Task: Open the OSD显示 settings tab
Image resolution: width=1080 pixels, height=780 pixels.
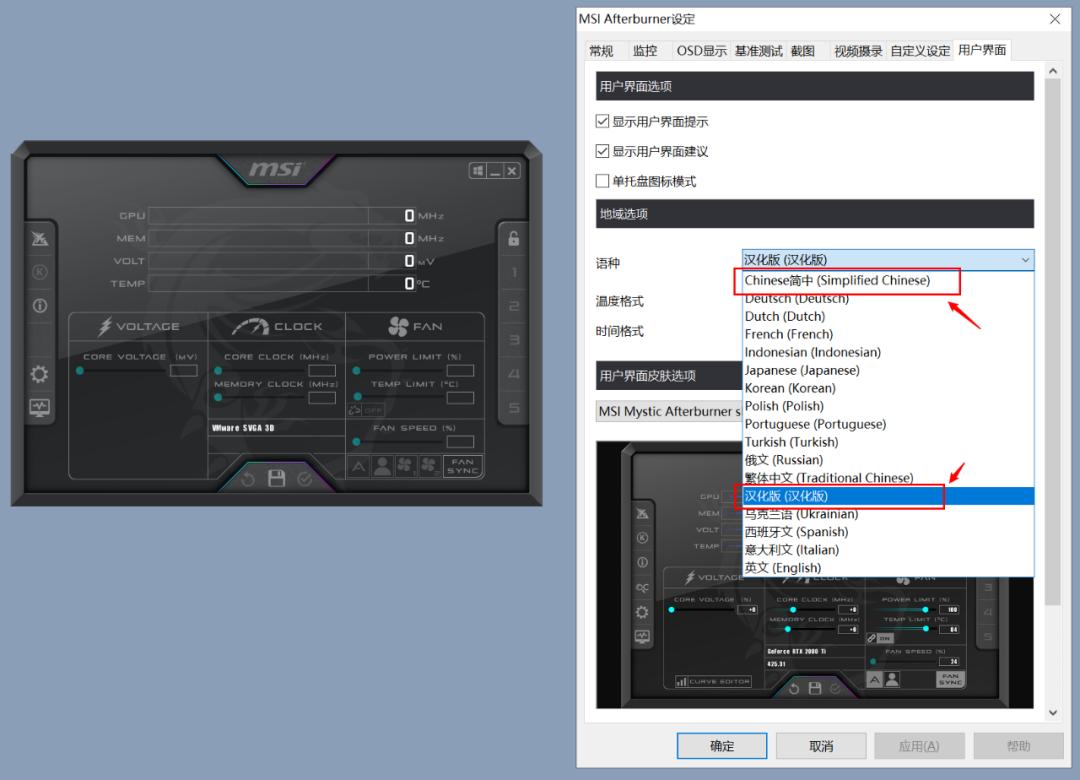Action: click(701, 50)
